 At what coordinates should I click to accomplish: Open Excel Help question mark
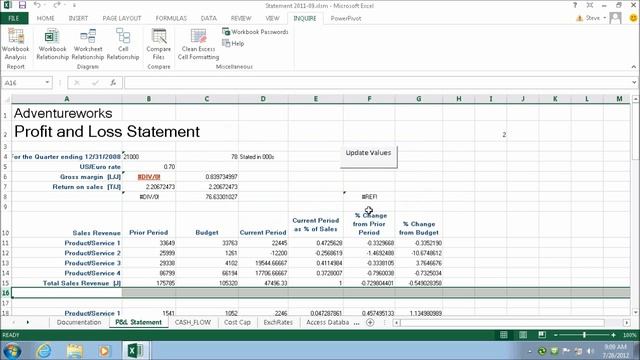pyautogui.click(x=575, y=5)
